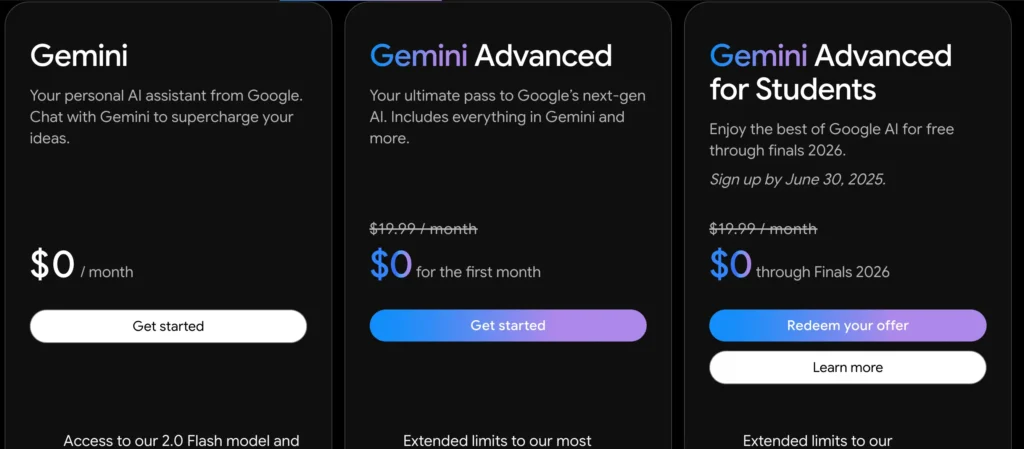
Task: Click the '$0 for the first month' price
Action: tap(455, 266)
